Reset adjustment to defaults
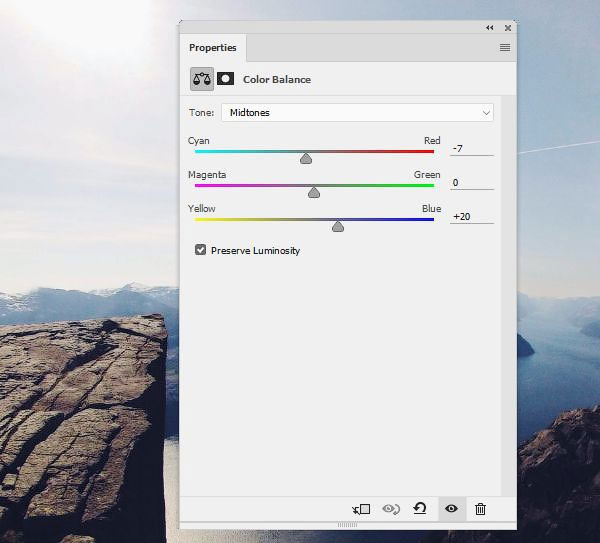 420,509
